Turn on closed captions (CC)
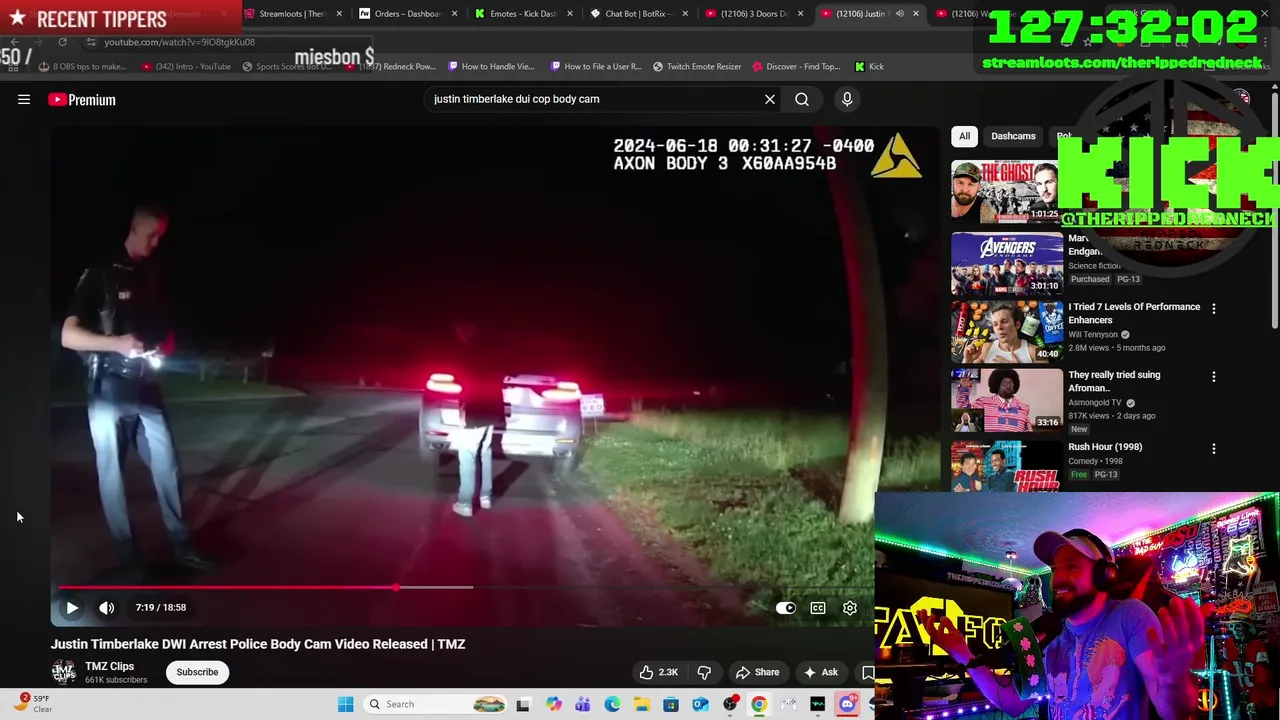 coord(818,607)
